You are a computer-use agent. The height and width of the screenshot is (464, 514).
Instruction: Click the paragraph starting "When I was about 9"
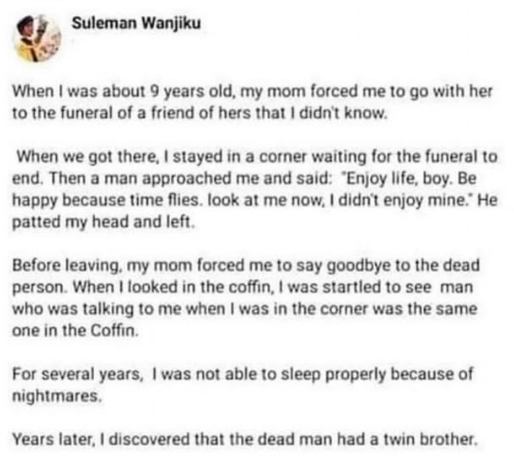[x=252, y=102]
